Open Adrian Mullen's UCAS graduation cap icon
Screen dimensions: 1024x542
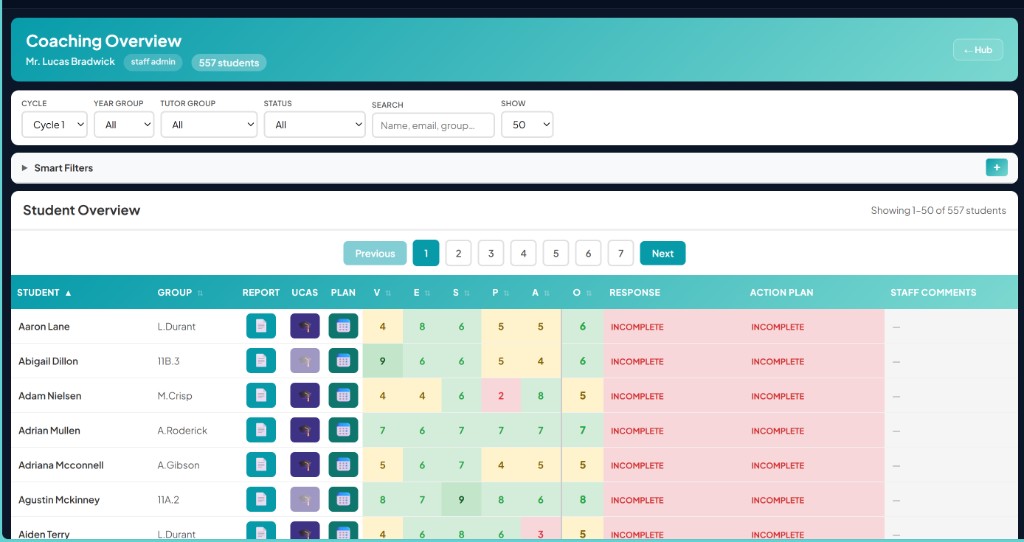304,431
